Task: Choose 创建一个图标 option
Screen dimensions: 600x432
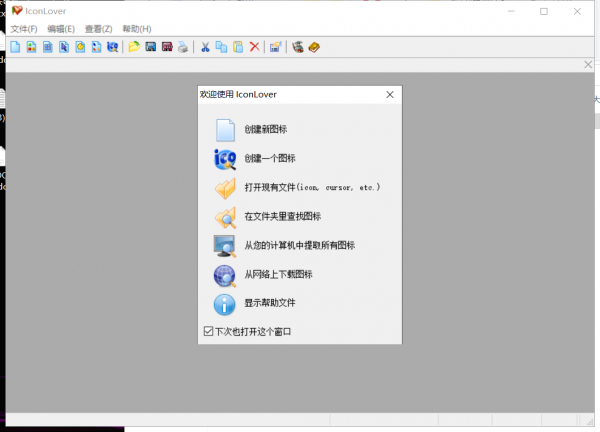Action: (x=270, y=158)
